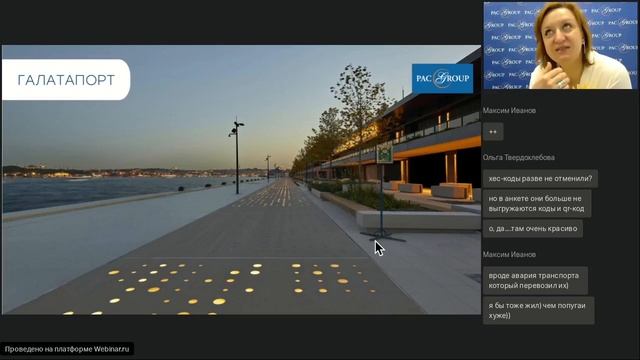Click 'Проведено на платформе Webinar.ru' label
Screen dimensions: 640x360
[67, 349]
